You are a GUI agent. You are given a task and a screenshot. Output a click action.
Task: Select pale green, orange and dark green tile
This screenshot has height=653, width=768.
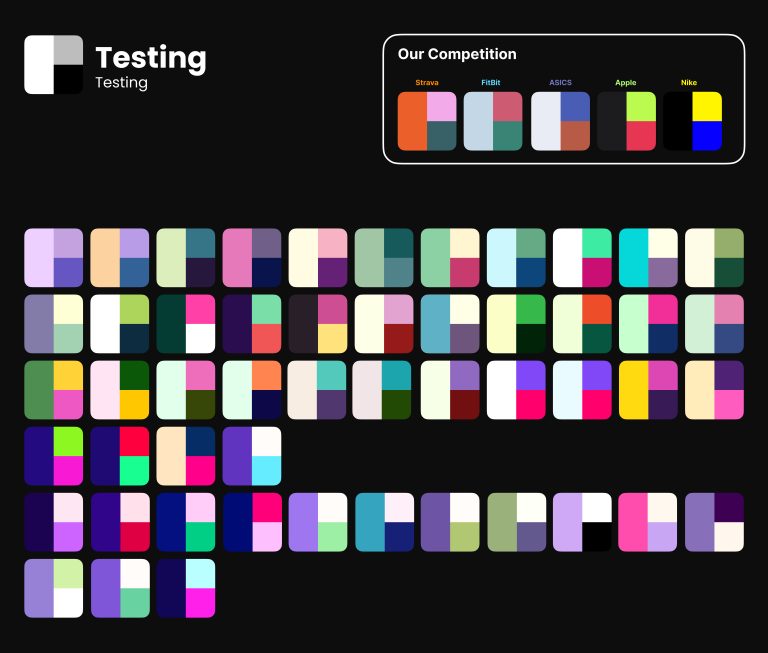582,324
